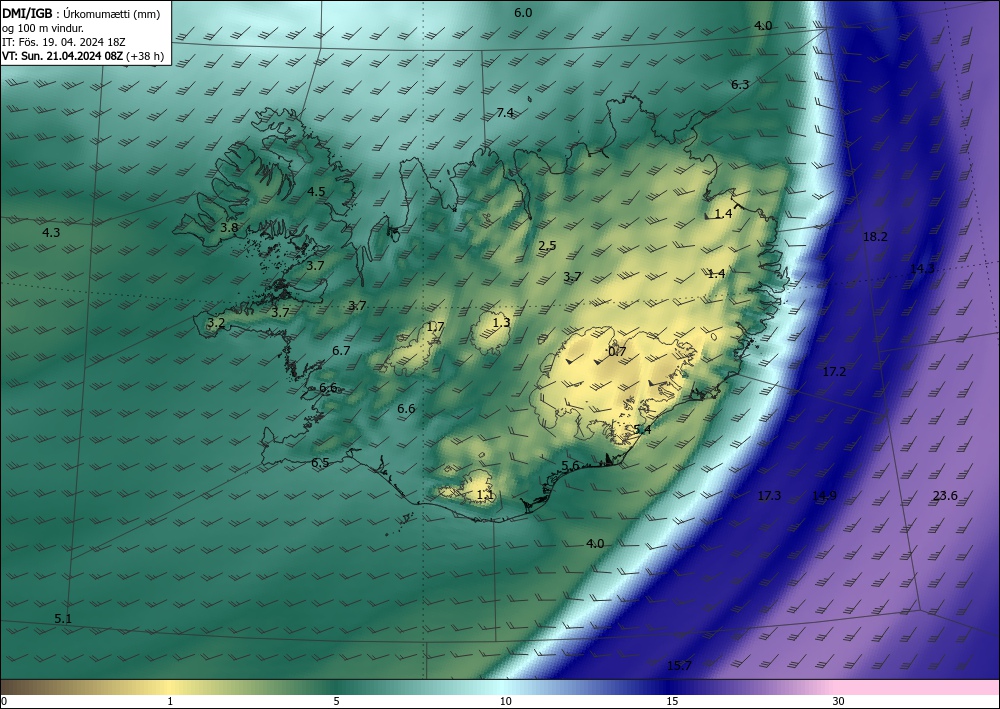The width and height of the screenshot is (1000, 709).
Task: Click the 3.8 value on the map
Action: pyautogui.click(x=229, y=227)
